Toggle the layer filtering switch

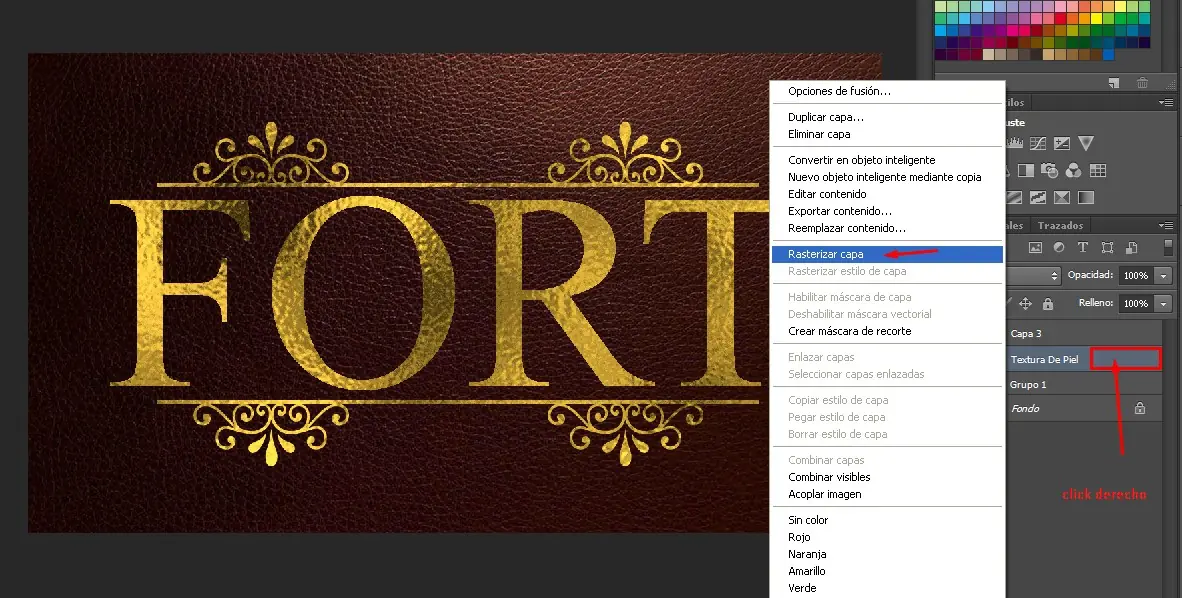(1168, 247)
